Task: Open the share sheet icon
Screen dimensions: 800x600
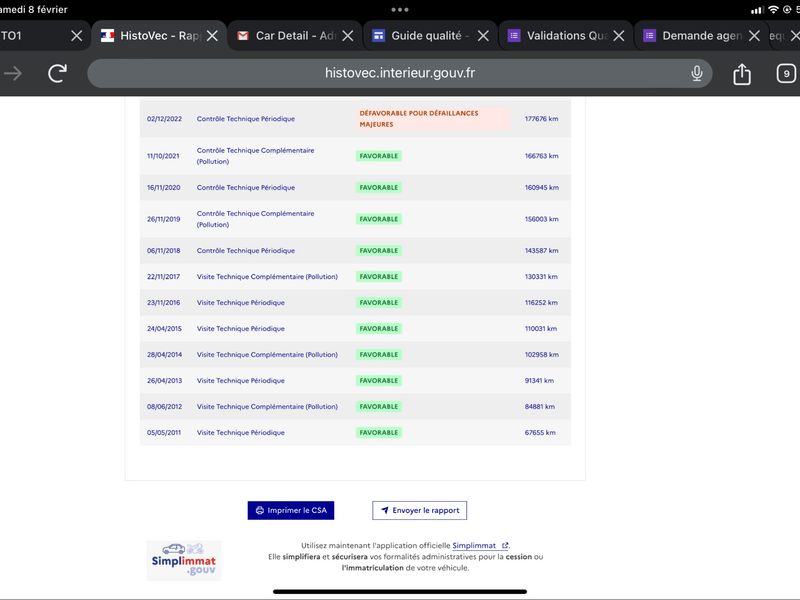Action: coord(742,74)
